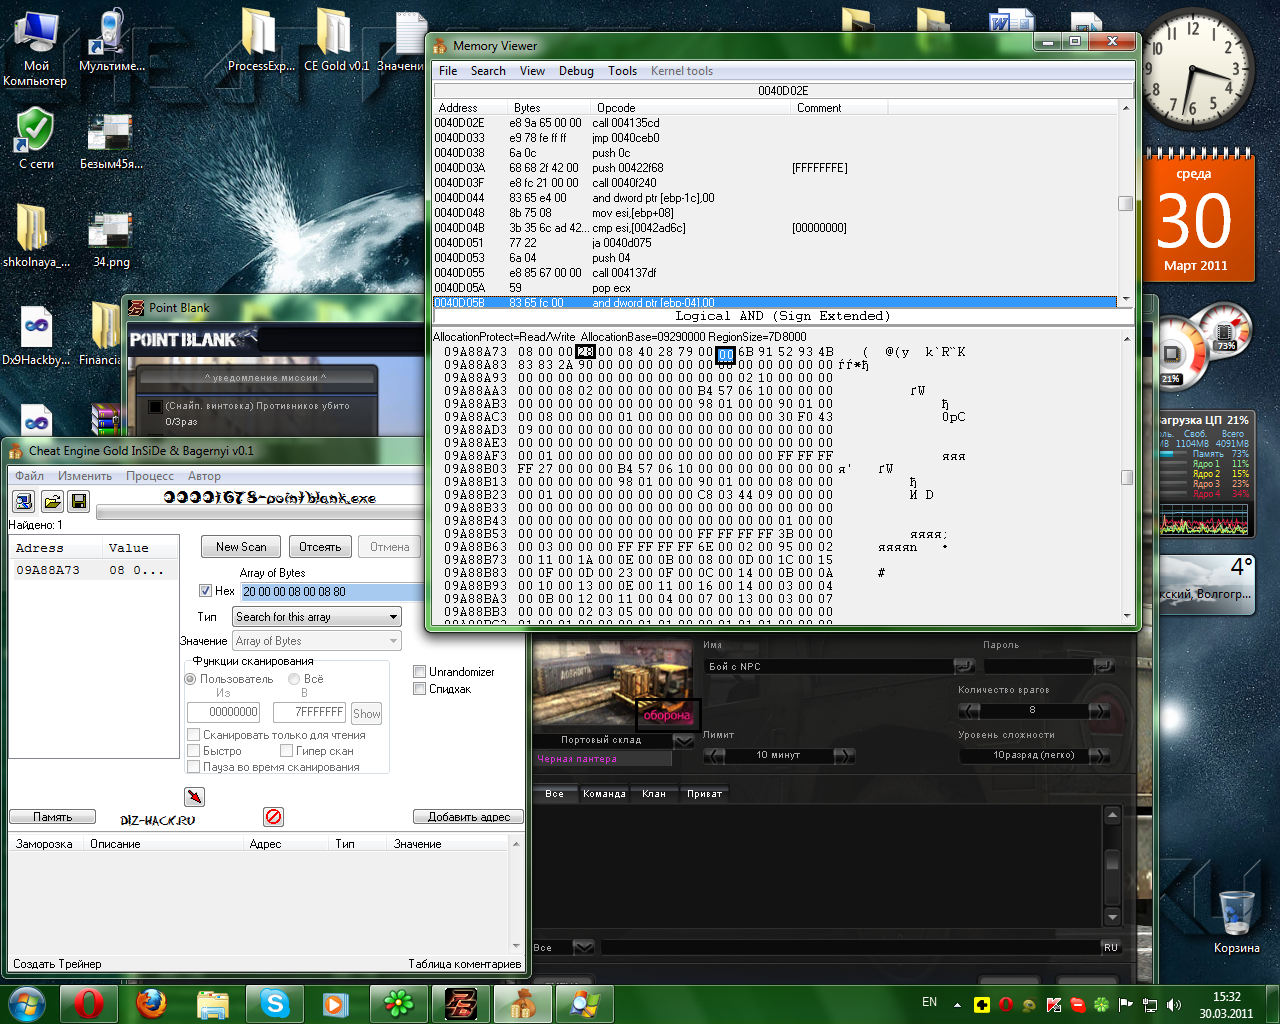
Task: Open Windows Explorer from the taskbar
Action: point(213,1003)
